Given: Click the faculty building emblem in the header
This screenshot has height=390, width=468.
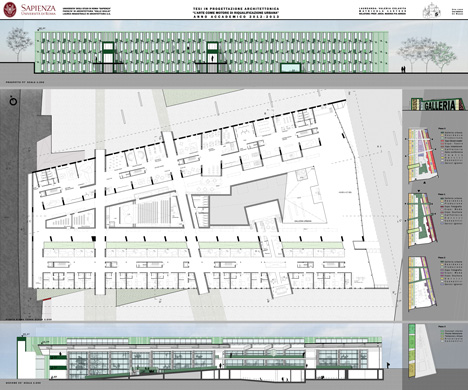Looking at the screenshot, I should [x=432, y=10].
